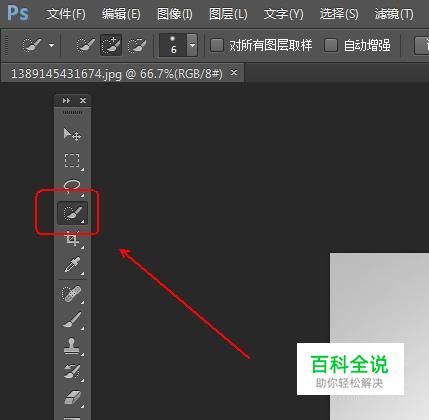429x420 pixels.
Task: Select the Lasso tool
Action: 72,186
